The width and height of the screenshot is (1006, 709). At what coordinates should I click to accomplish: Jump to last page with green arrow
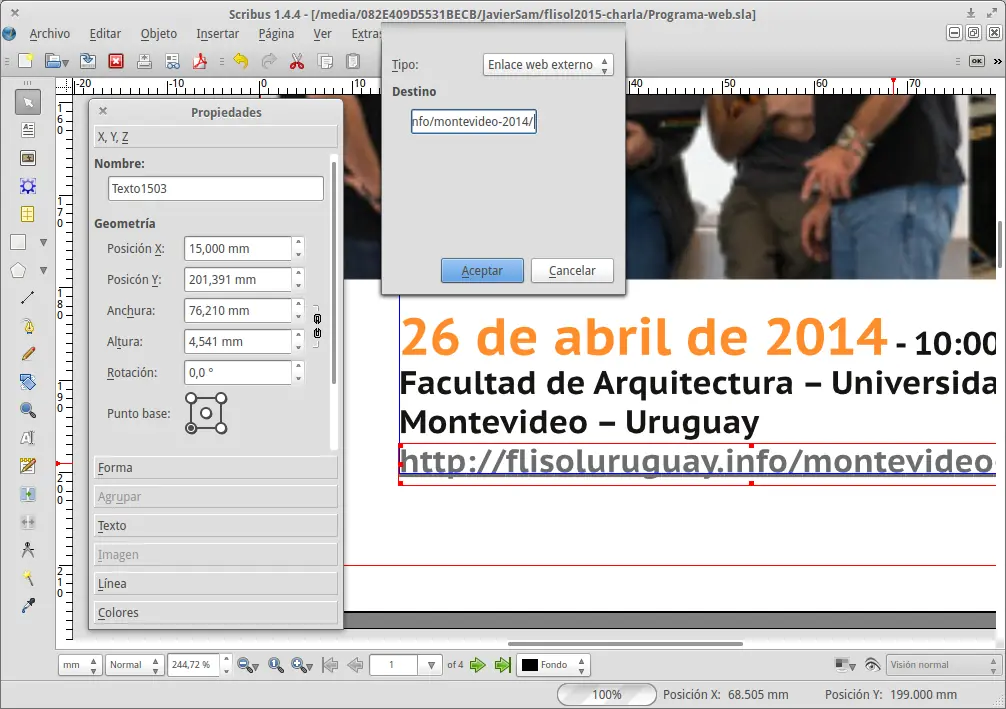(503, 665)
